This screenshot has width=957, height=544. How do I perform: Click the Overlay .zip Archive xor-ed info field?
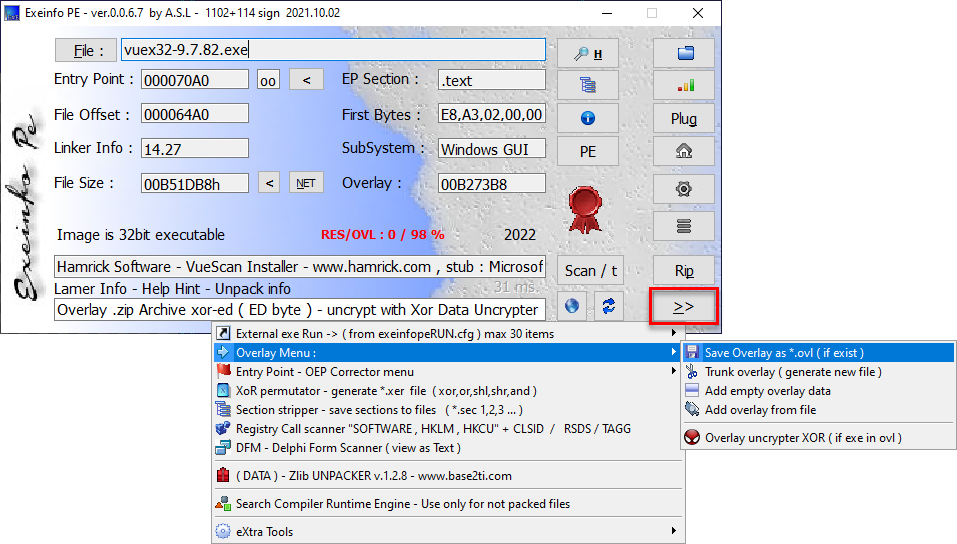(x=300, y=310)
